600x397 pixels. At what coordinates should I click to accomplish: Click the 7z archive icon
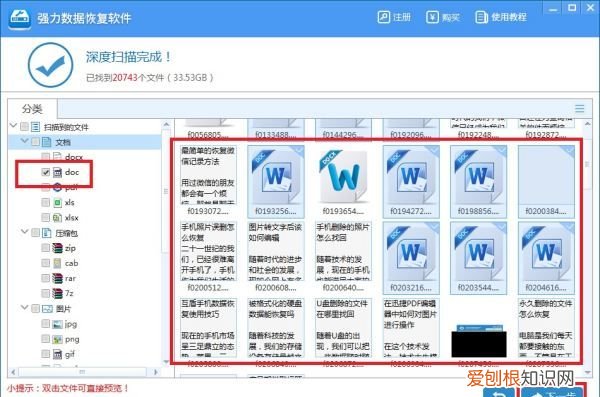pyautogui.click(x=57, y=294)
